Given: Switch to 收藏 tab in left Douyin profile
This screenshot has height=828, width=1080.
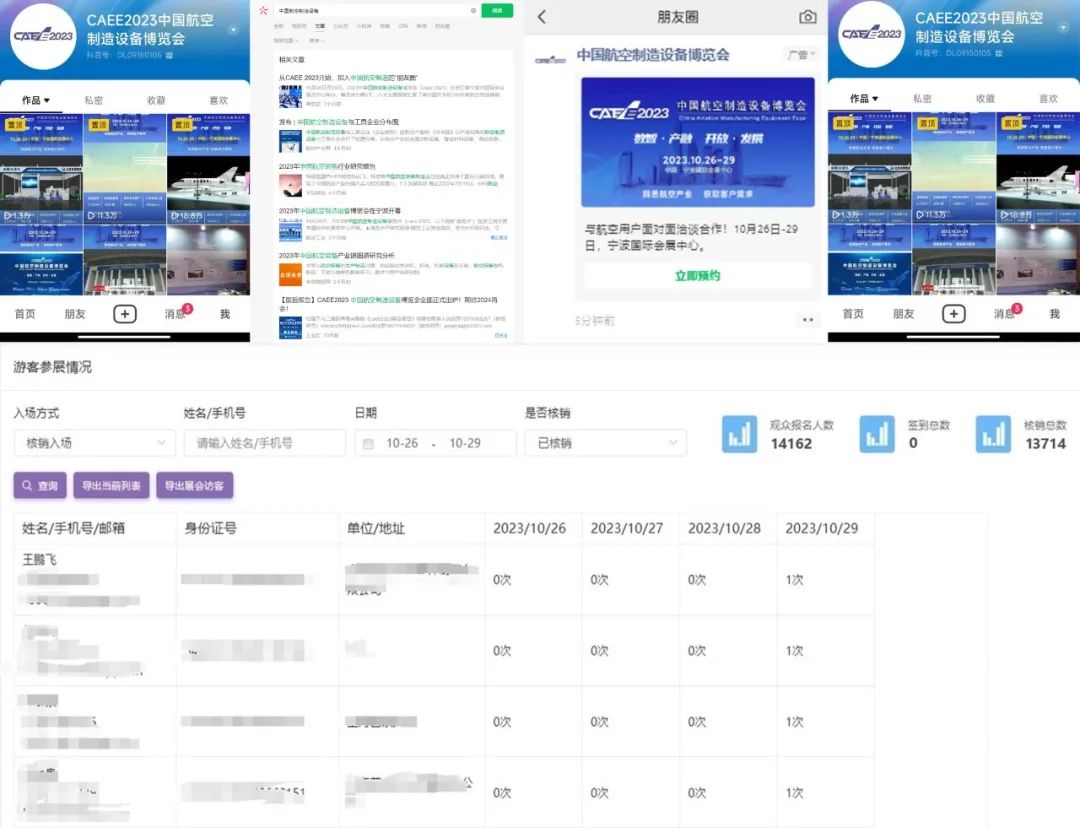Looking at the screenshot, I should coord(156,101).
